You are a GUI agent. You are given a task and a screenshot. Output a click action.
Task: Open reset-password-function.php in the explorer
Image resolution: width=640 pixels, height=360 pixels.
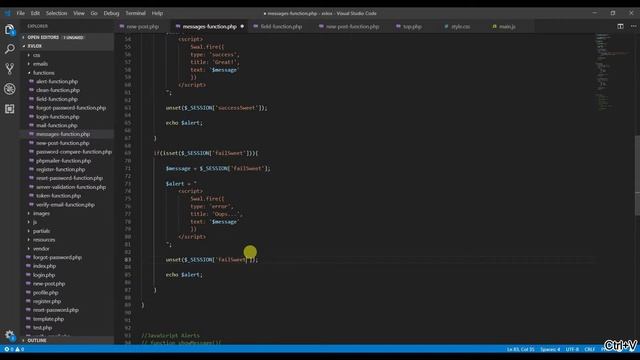pos(67,178)
